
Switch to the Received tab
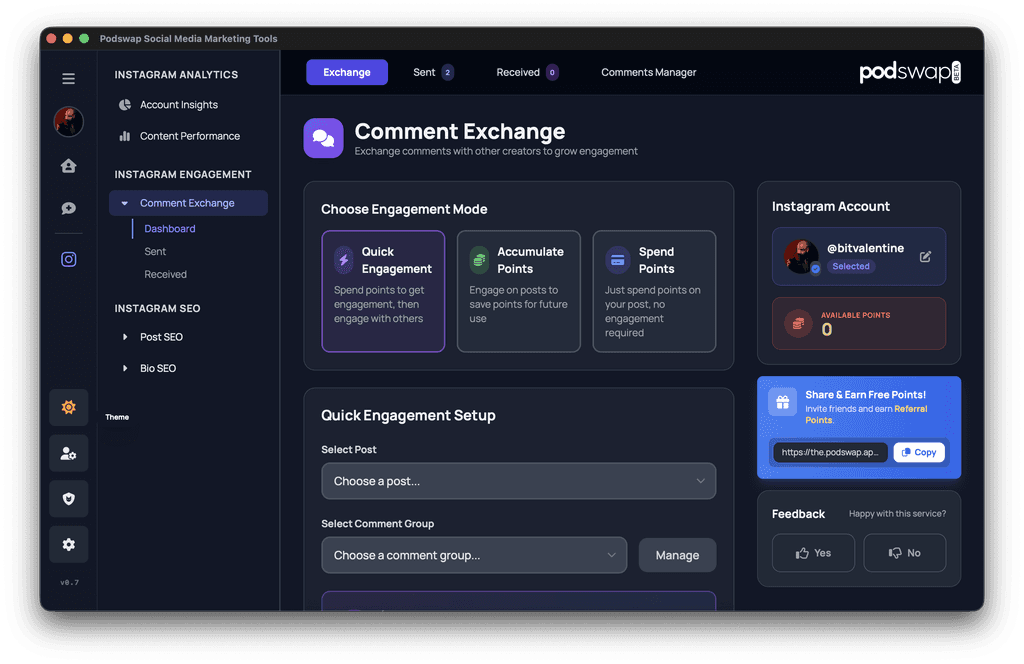point(527,72)
